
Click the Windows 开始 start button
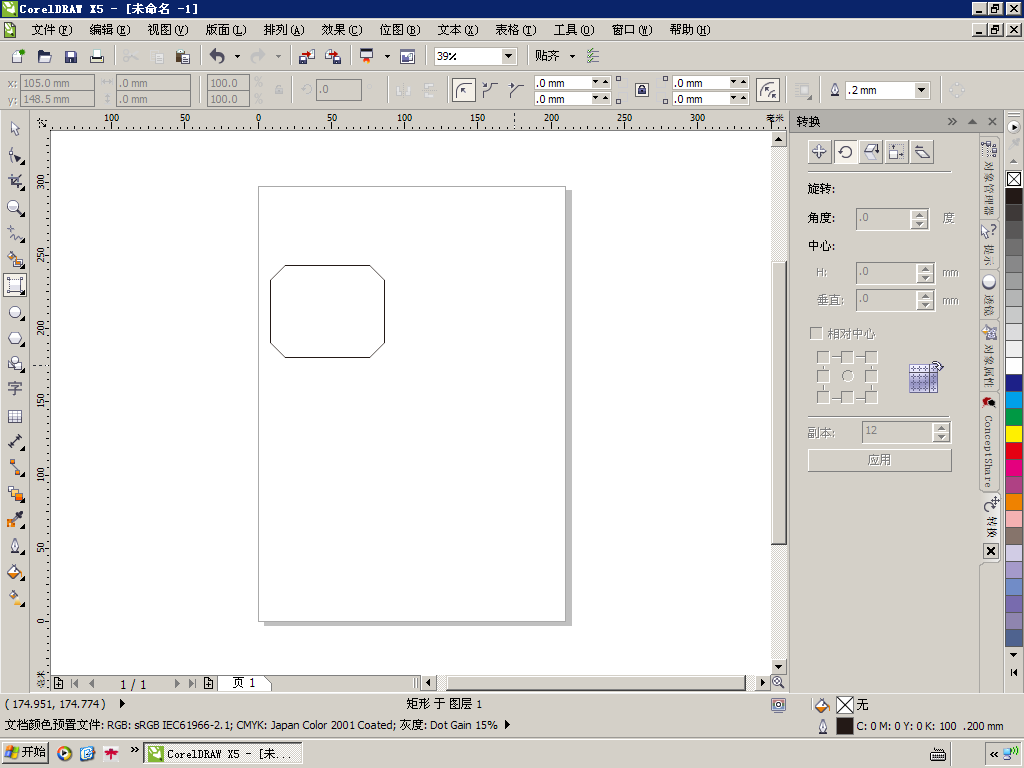pos(26,752)
